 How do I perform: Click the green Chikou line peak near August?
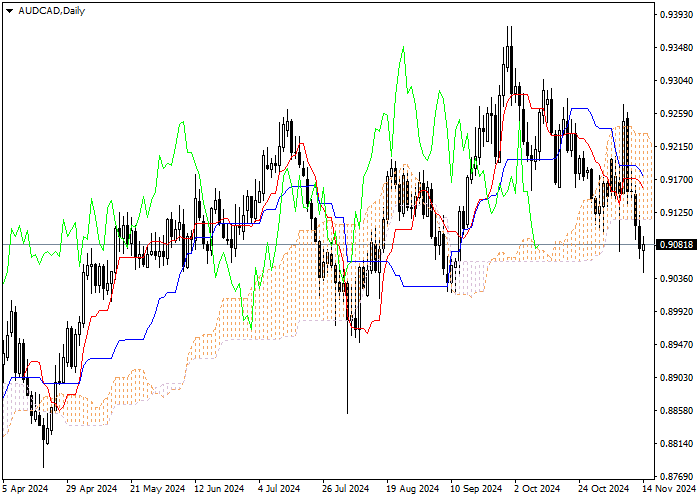403,47
